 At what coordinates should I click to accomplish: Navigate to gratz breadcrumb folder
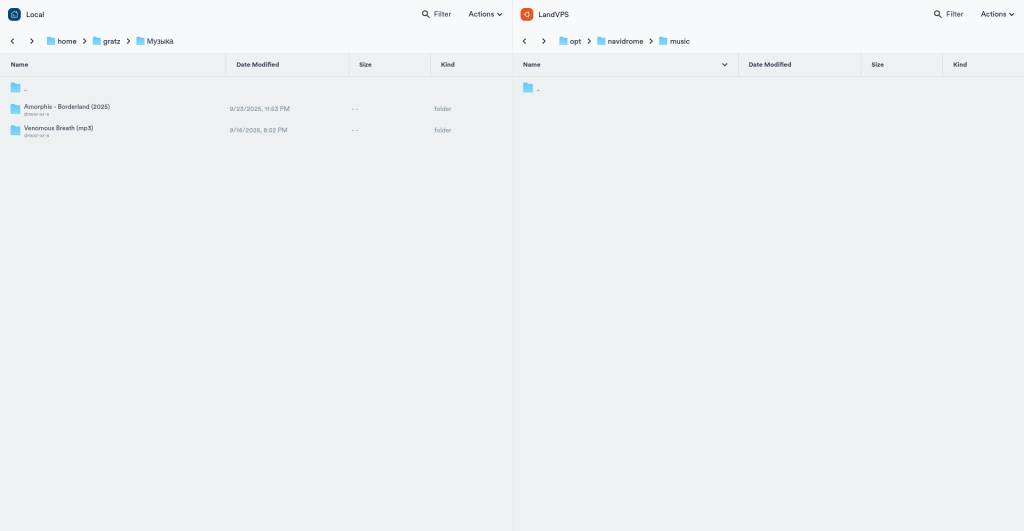click(111, 41)
